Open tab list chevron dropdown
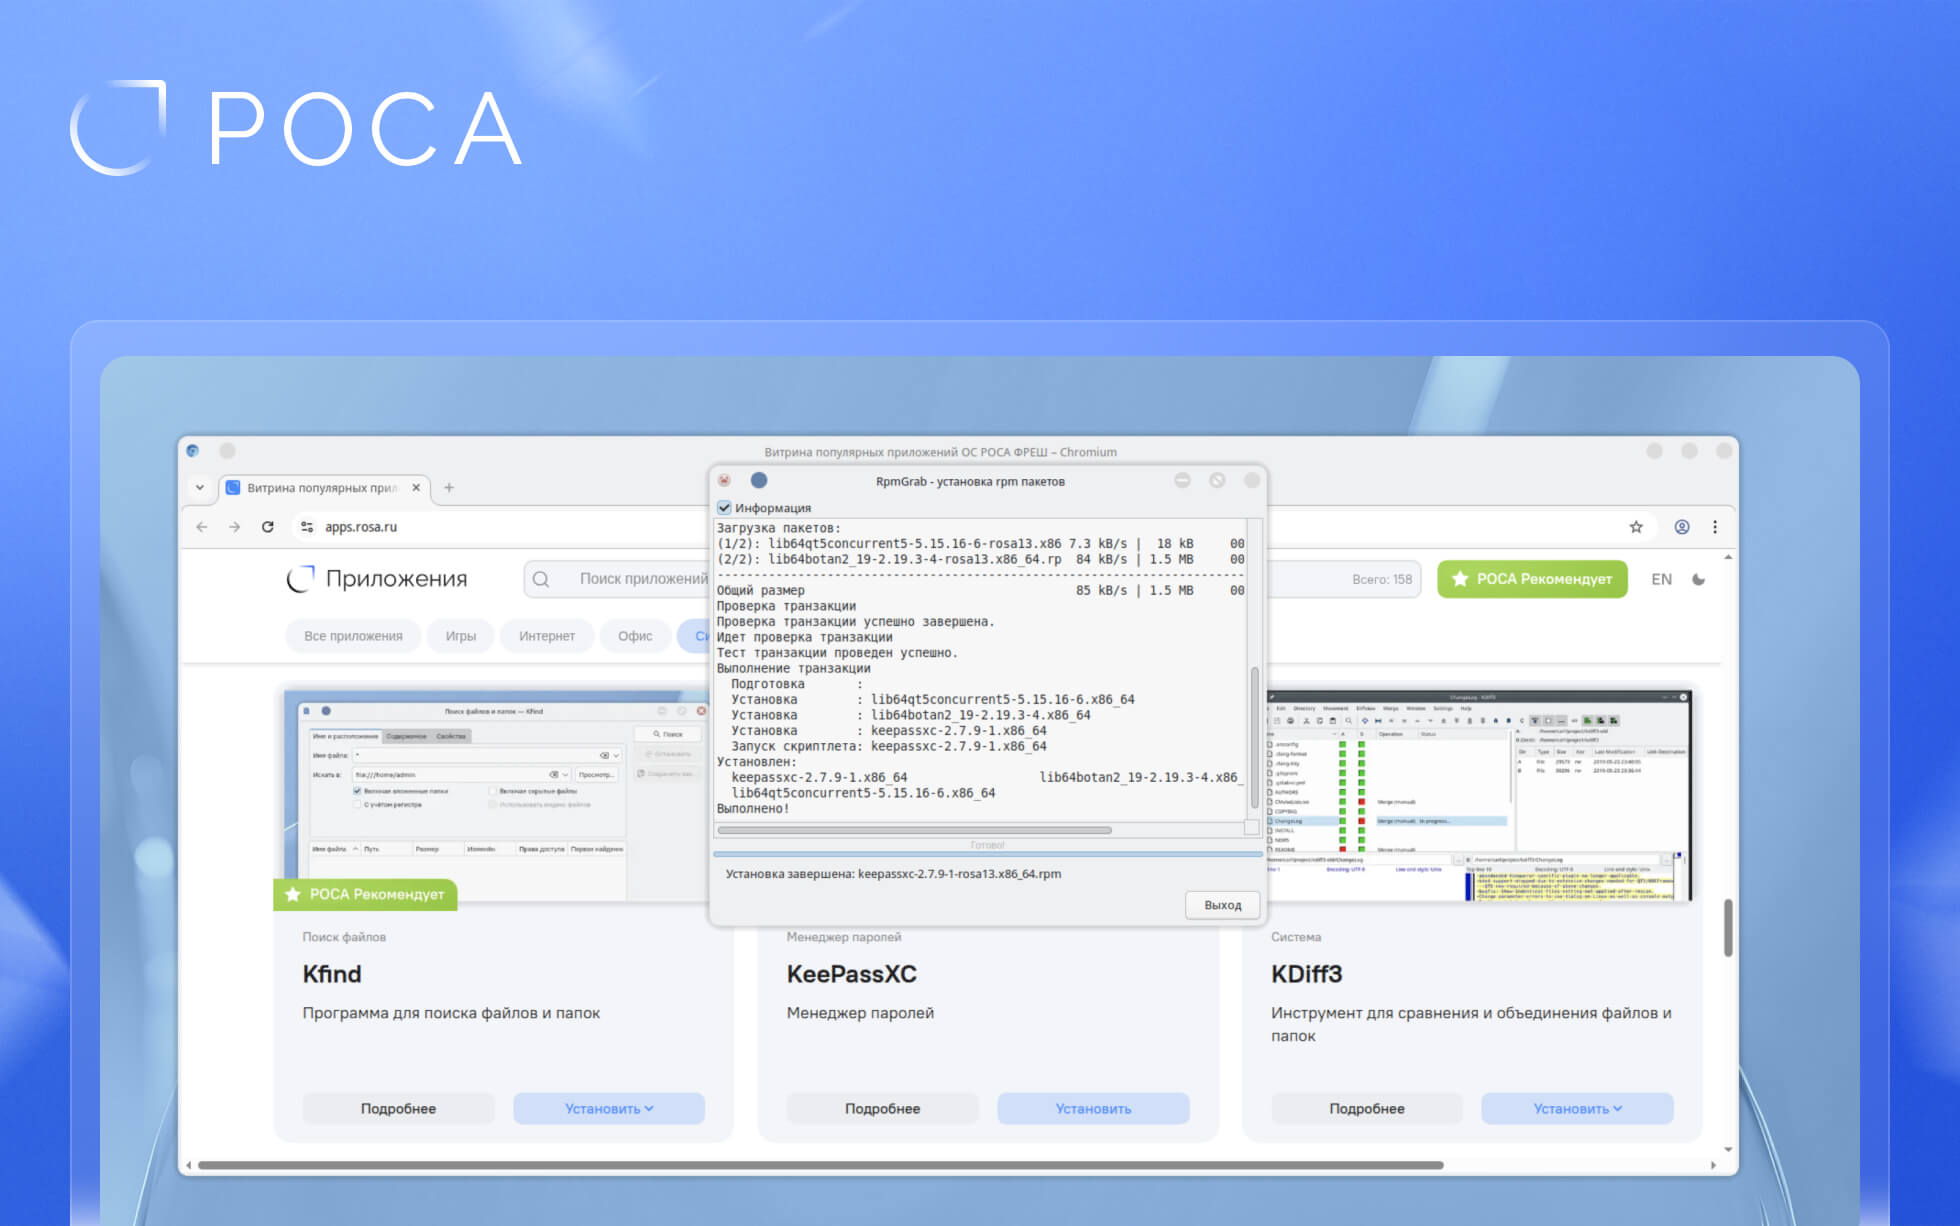Screen dimensions: 1960x1226 200,488
